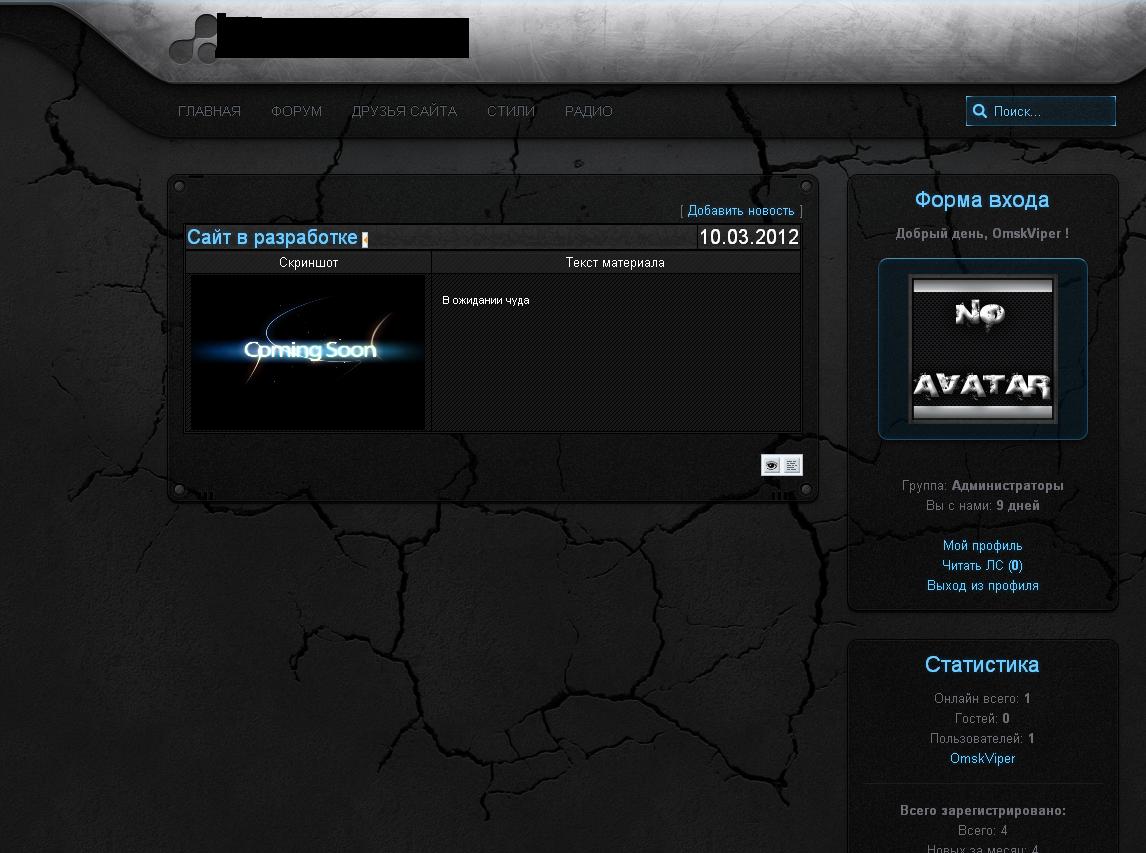Click the Добавить новость link
This screenshot has height=853, width=1146.
pos(741,211)
